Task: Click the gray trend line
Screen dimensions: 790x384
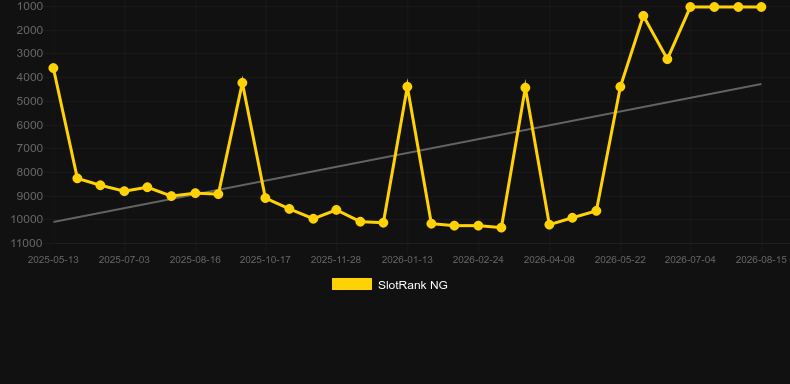Action: tap(407, 153)
